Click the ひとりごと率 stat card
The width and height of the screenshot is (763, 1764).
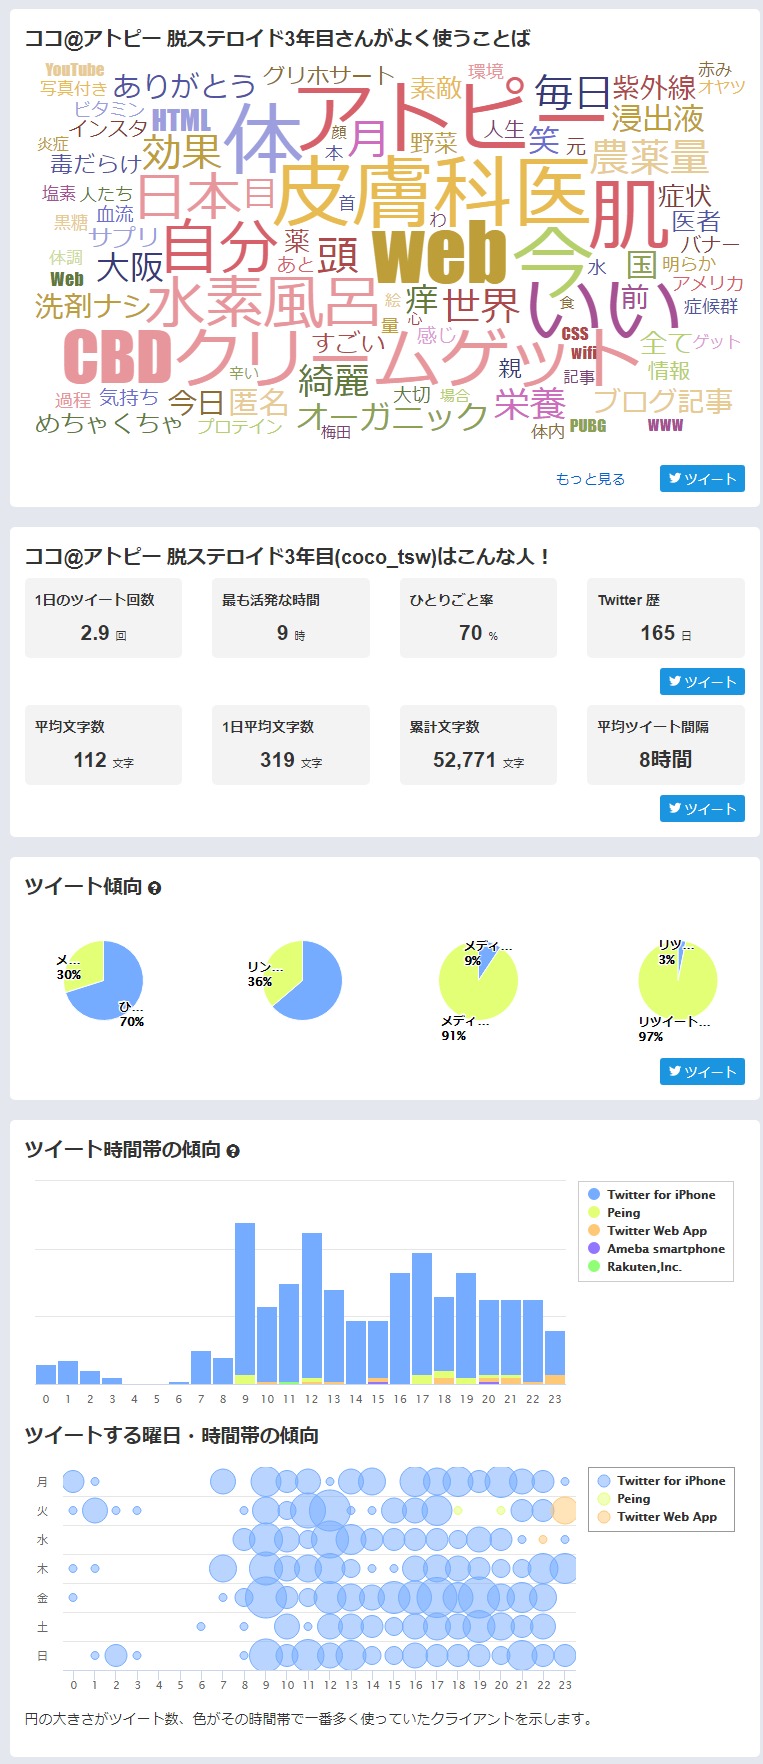click(478, 618)
